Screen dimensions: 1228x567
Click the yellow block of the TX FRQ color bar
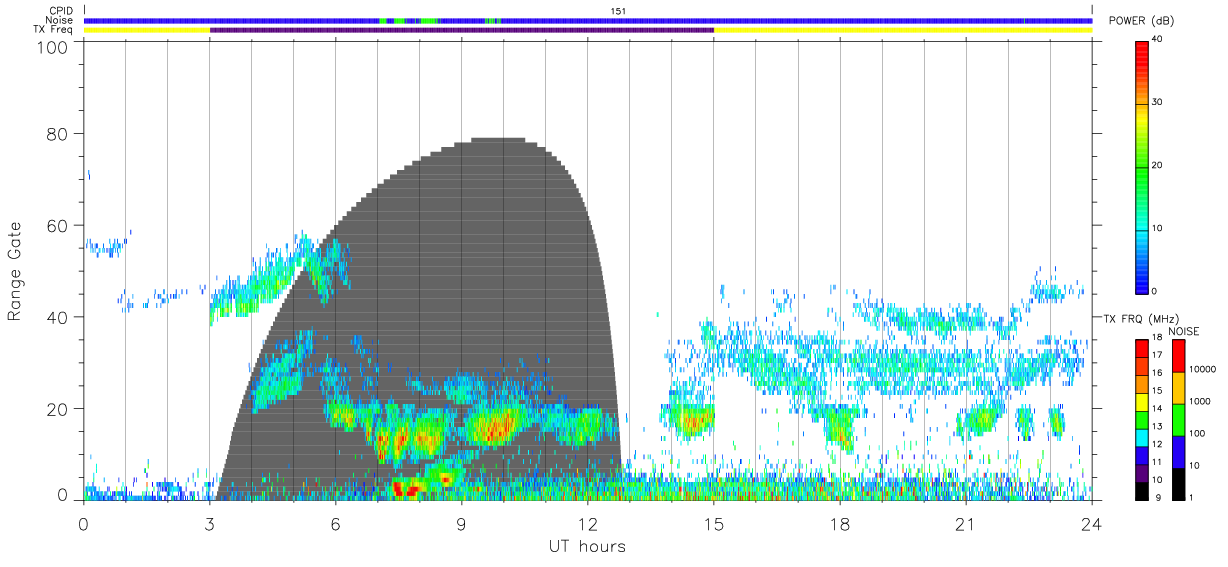(1142, 401)
